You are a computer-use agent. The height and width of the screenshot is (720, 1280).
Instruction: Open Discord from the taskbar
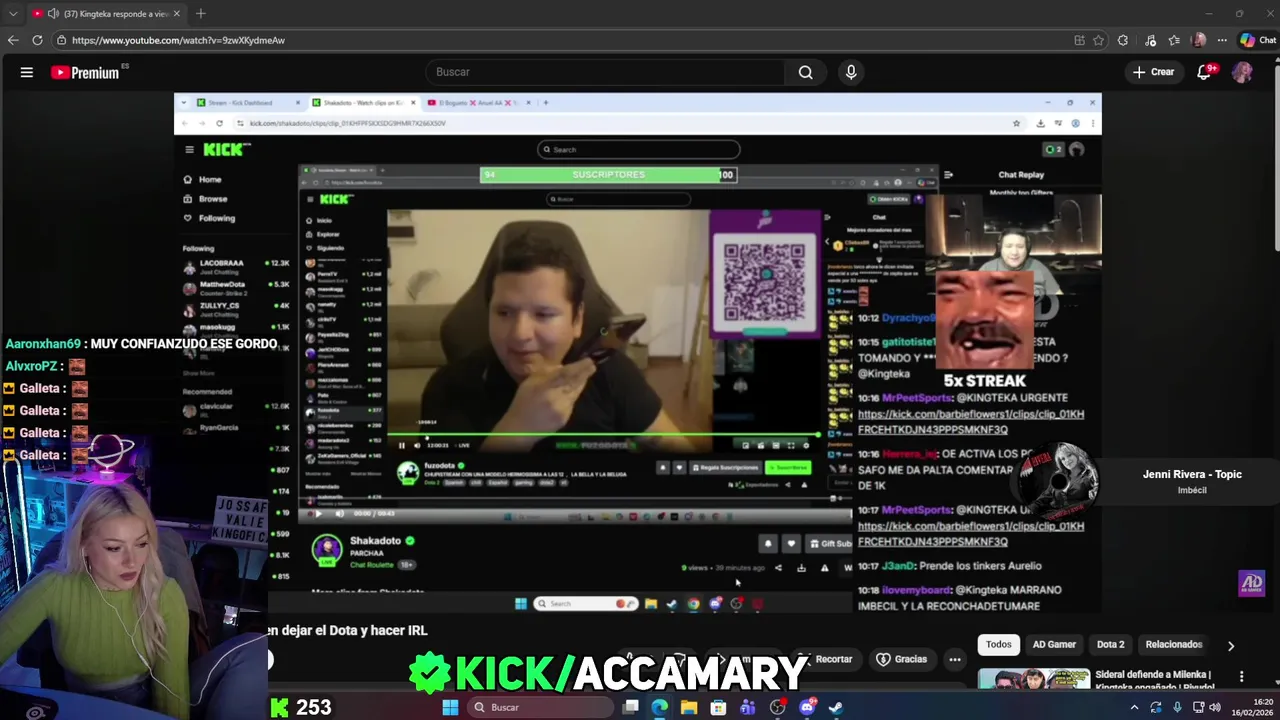tap(807, 707)
